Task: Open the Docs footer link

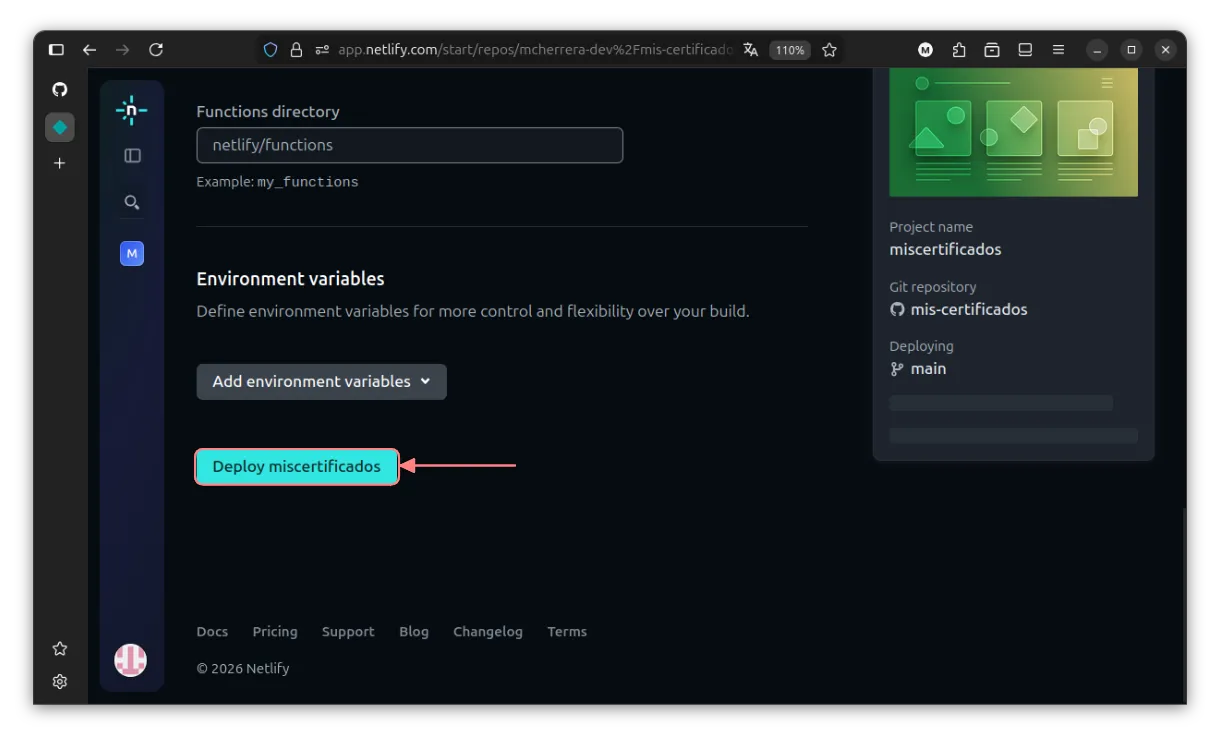Action: tap(212, 632)
